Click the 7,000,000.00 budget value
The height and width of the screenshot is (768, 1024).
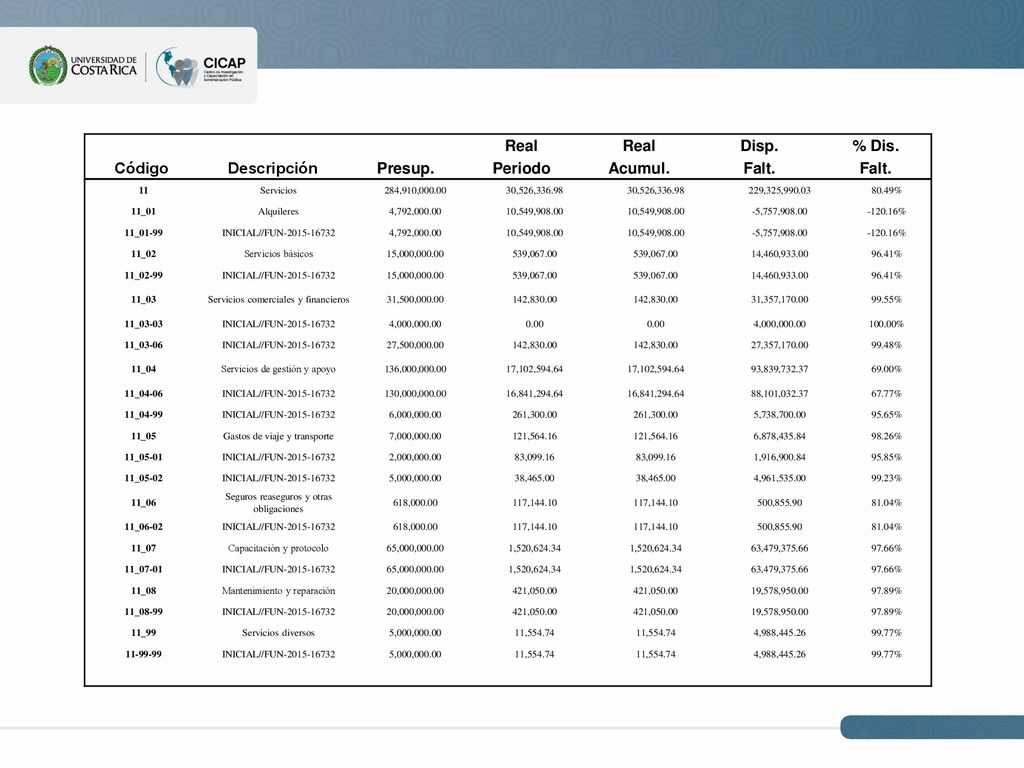(x=415, y=436)
